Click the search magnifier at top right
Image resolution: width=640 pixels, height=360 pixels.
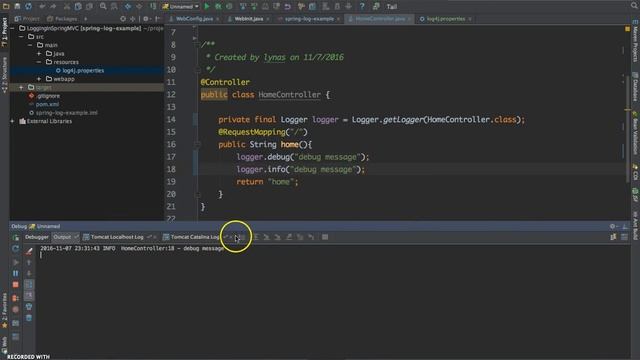(x=633, y=6)
